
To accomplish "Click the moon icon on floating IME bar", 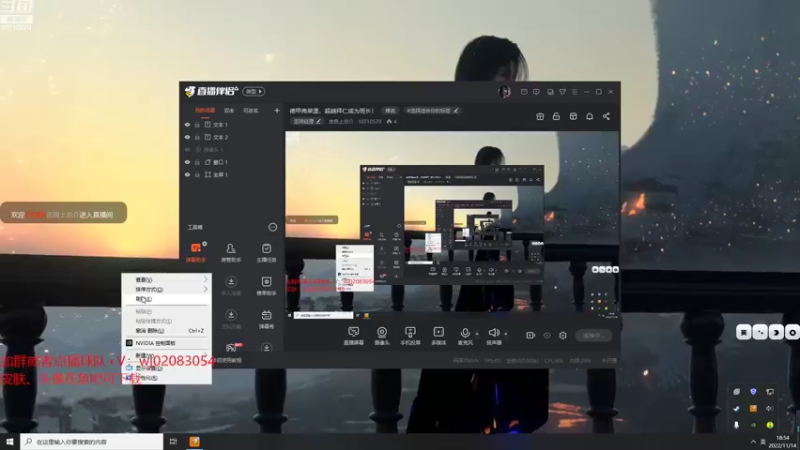I will point(776,332).
